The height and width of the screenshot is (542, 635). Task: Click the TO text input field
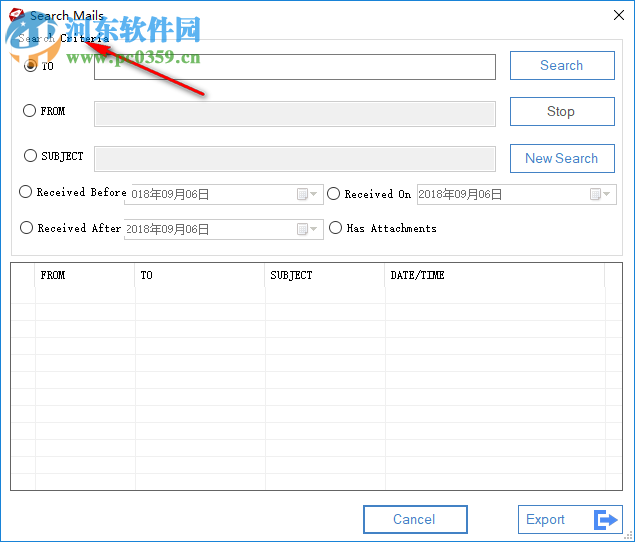(295, 67)
